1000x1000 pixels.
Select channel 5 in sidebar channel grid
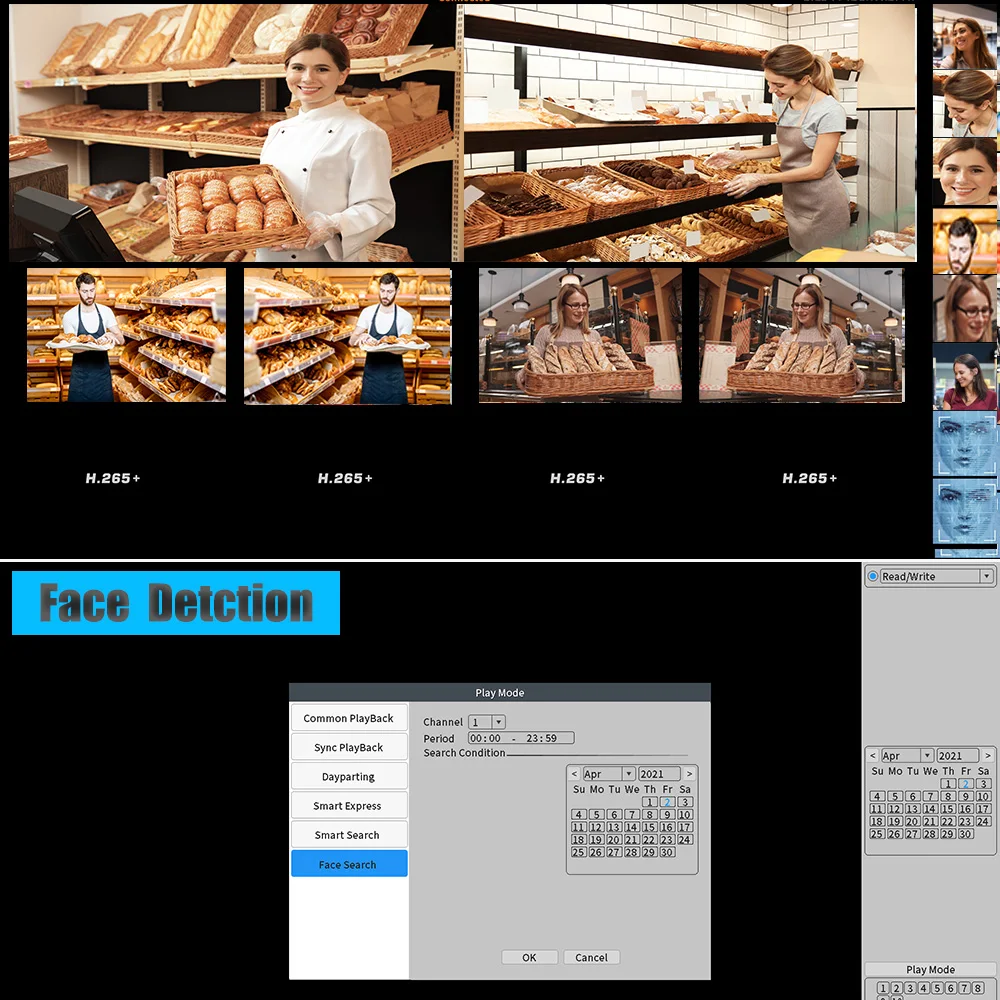(937, 988)
